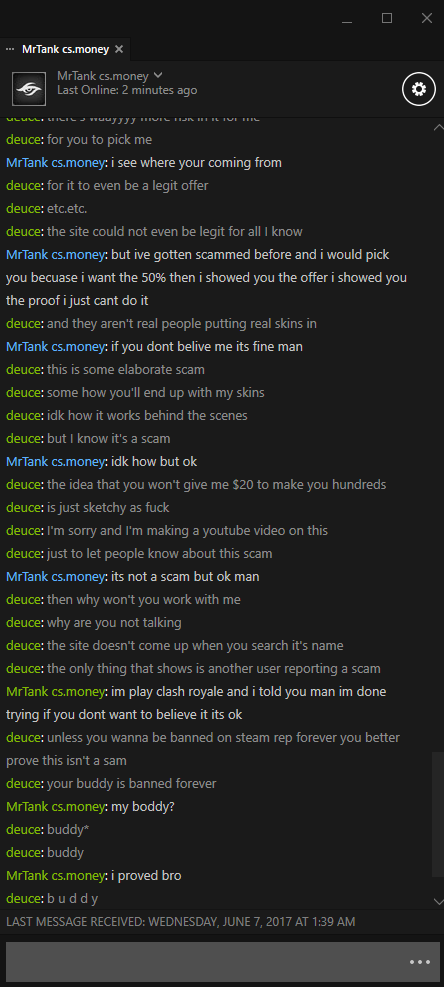Click the MrTank cs.money name in header
This screenshot has height=987, width=444.
[103, 76]
